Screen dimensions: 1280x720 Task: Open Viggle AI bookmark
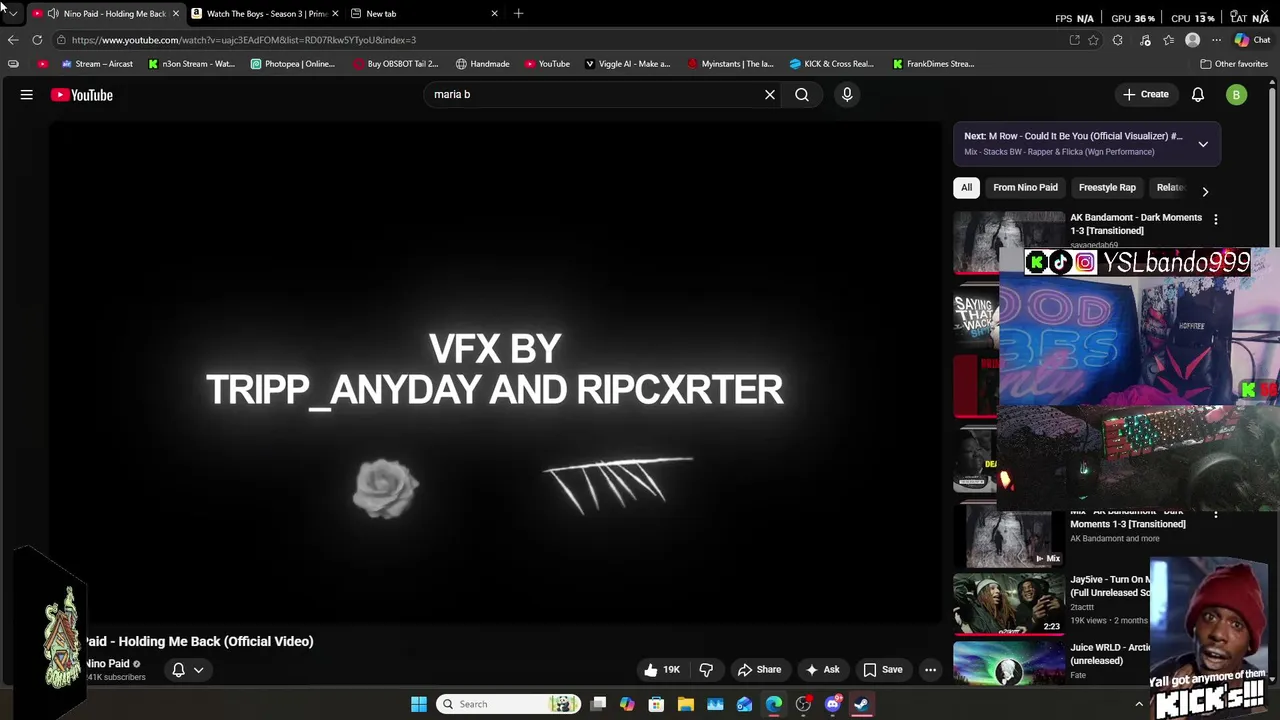click(627, 64)
